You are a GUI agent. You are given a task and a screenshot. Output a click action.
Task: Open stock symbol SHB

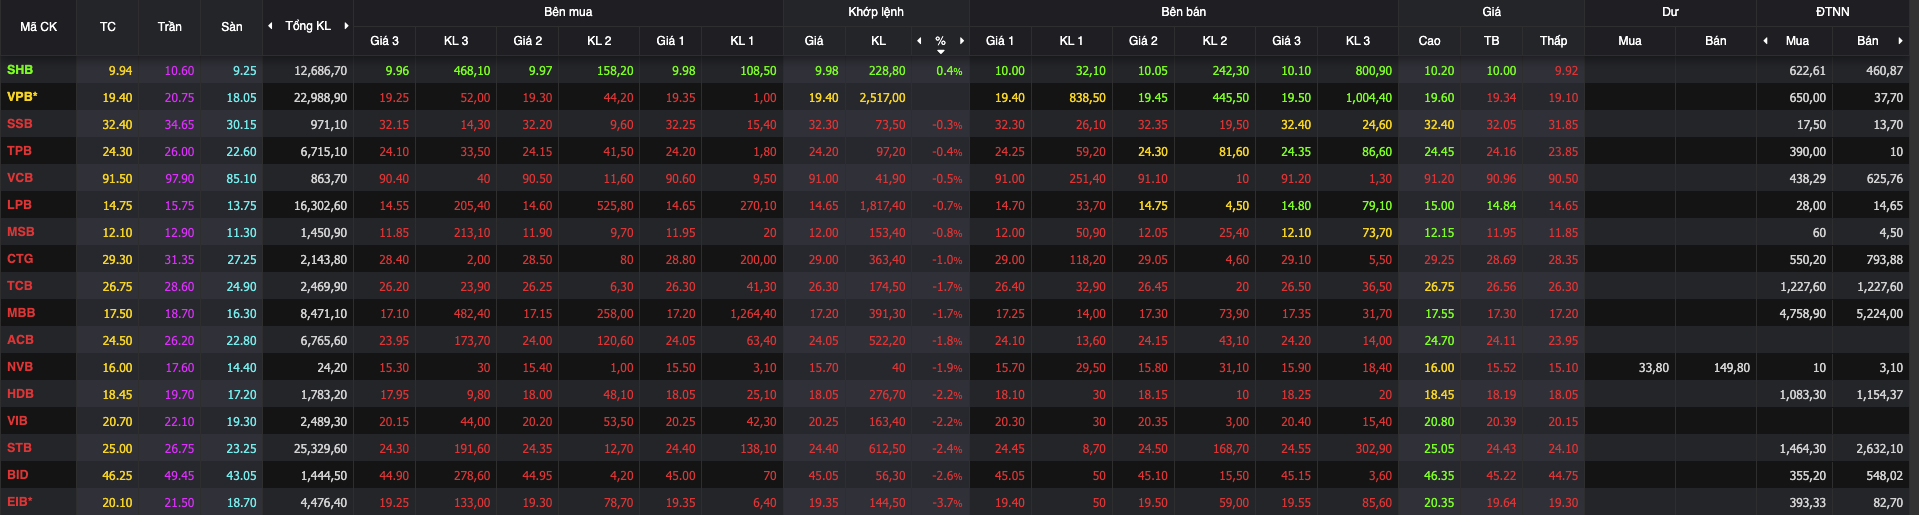click(20, 70)
